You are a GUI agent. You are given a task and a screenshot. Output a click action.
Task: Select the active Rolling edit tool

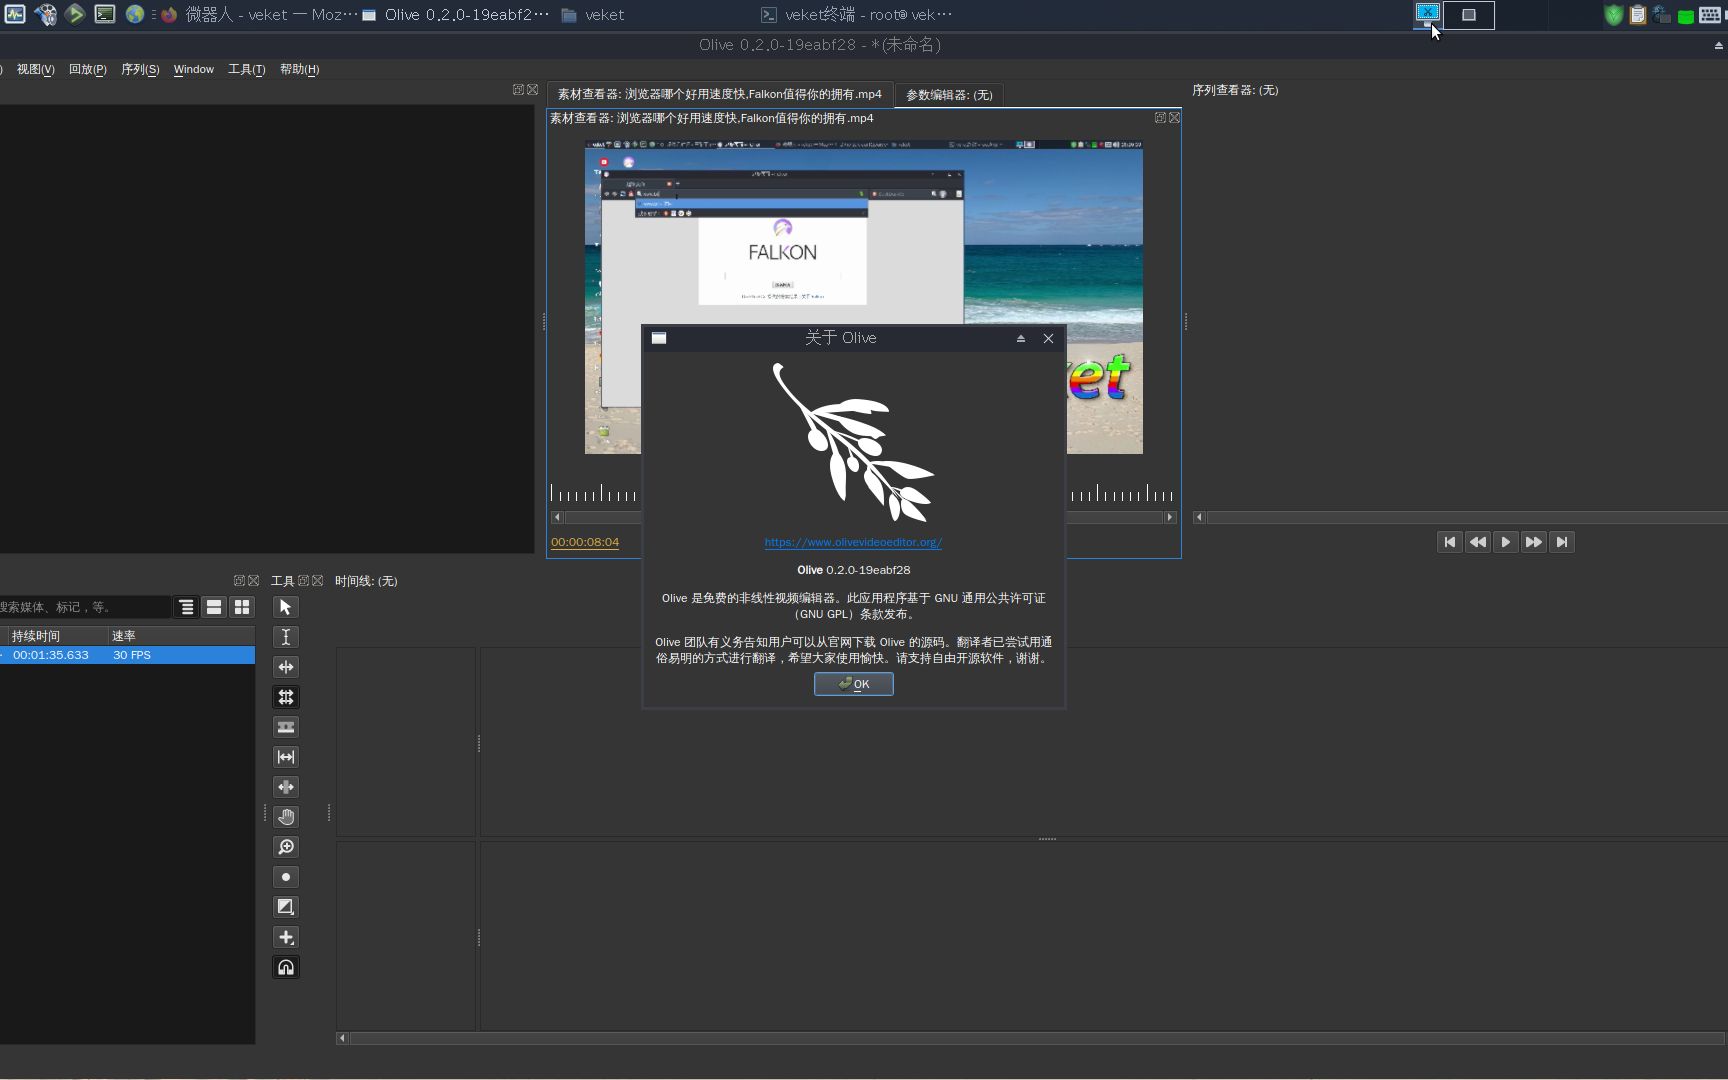click(286, 697)
